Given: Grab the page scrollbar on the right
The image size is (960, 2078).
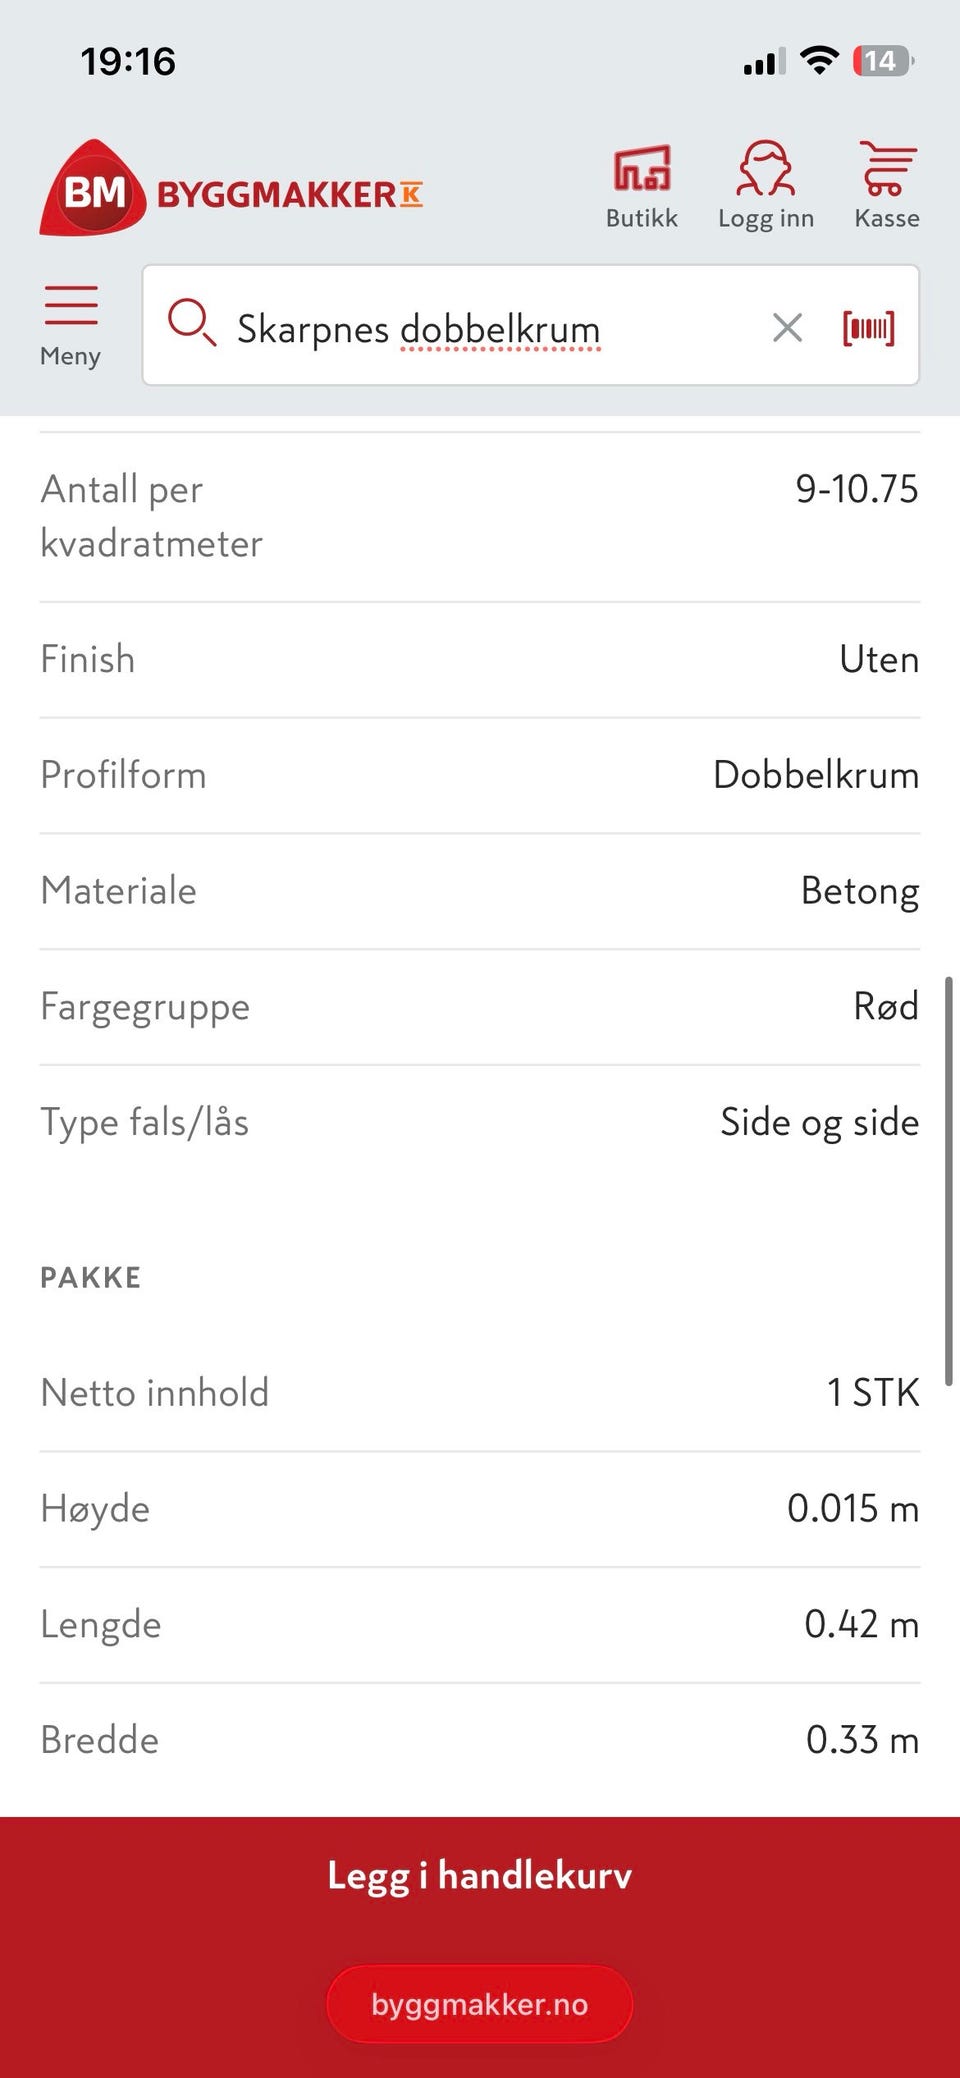Looking at the screenshot, I should [x=948, y=1180].
